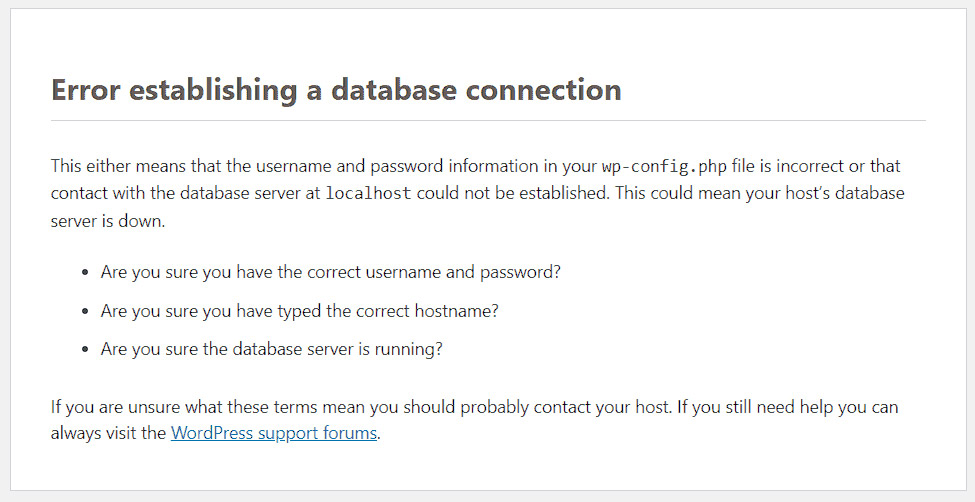Click the bullet dot before the username question
The image size is (975, 502).
[85, 273]
